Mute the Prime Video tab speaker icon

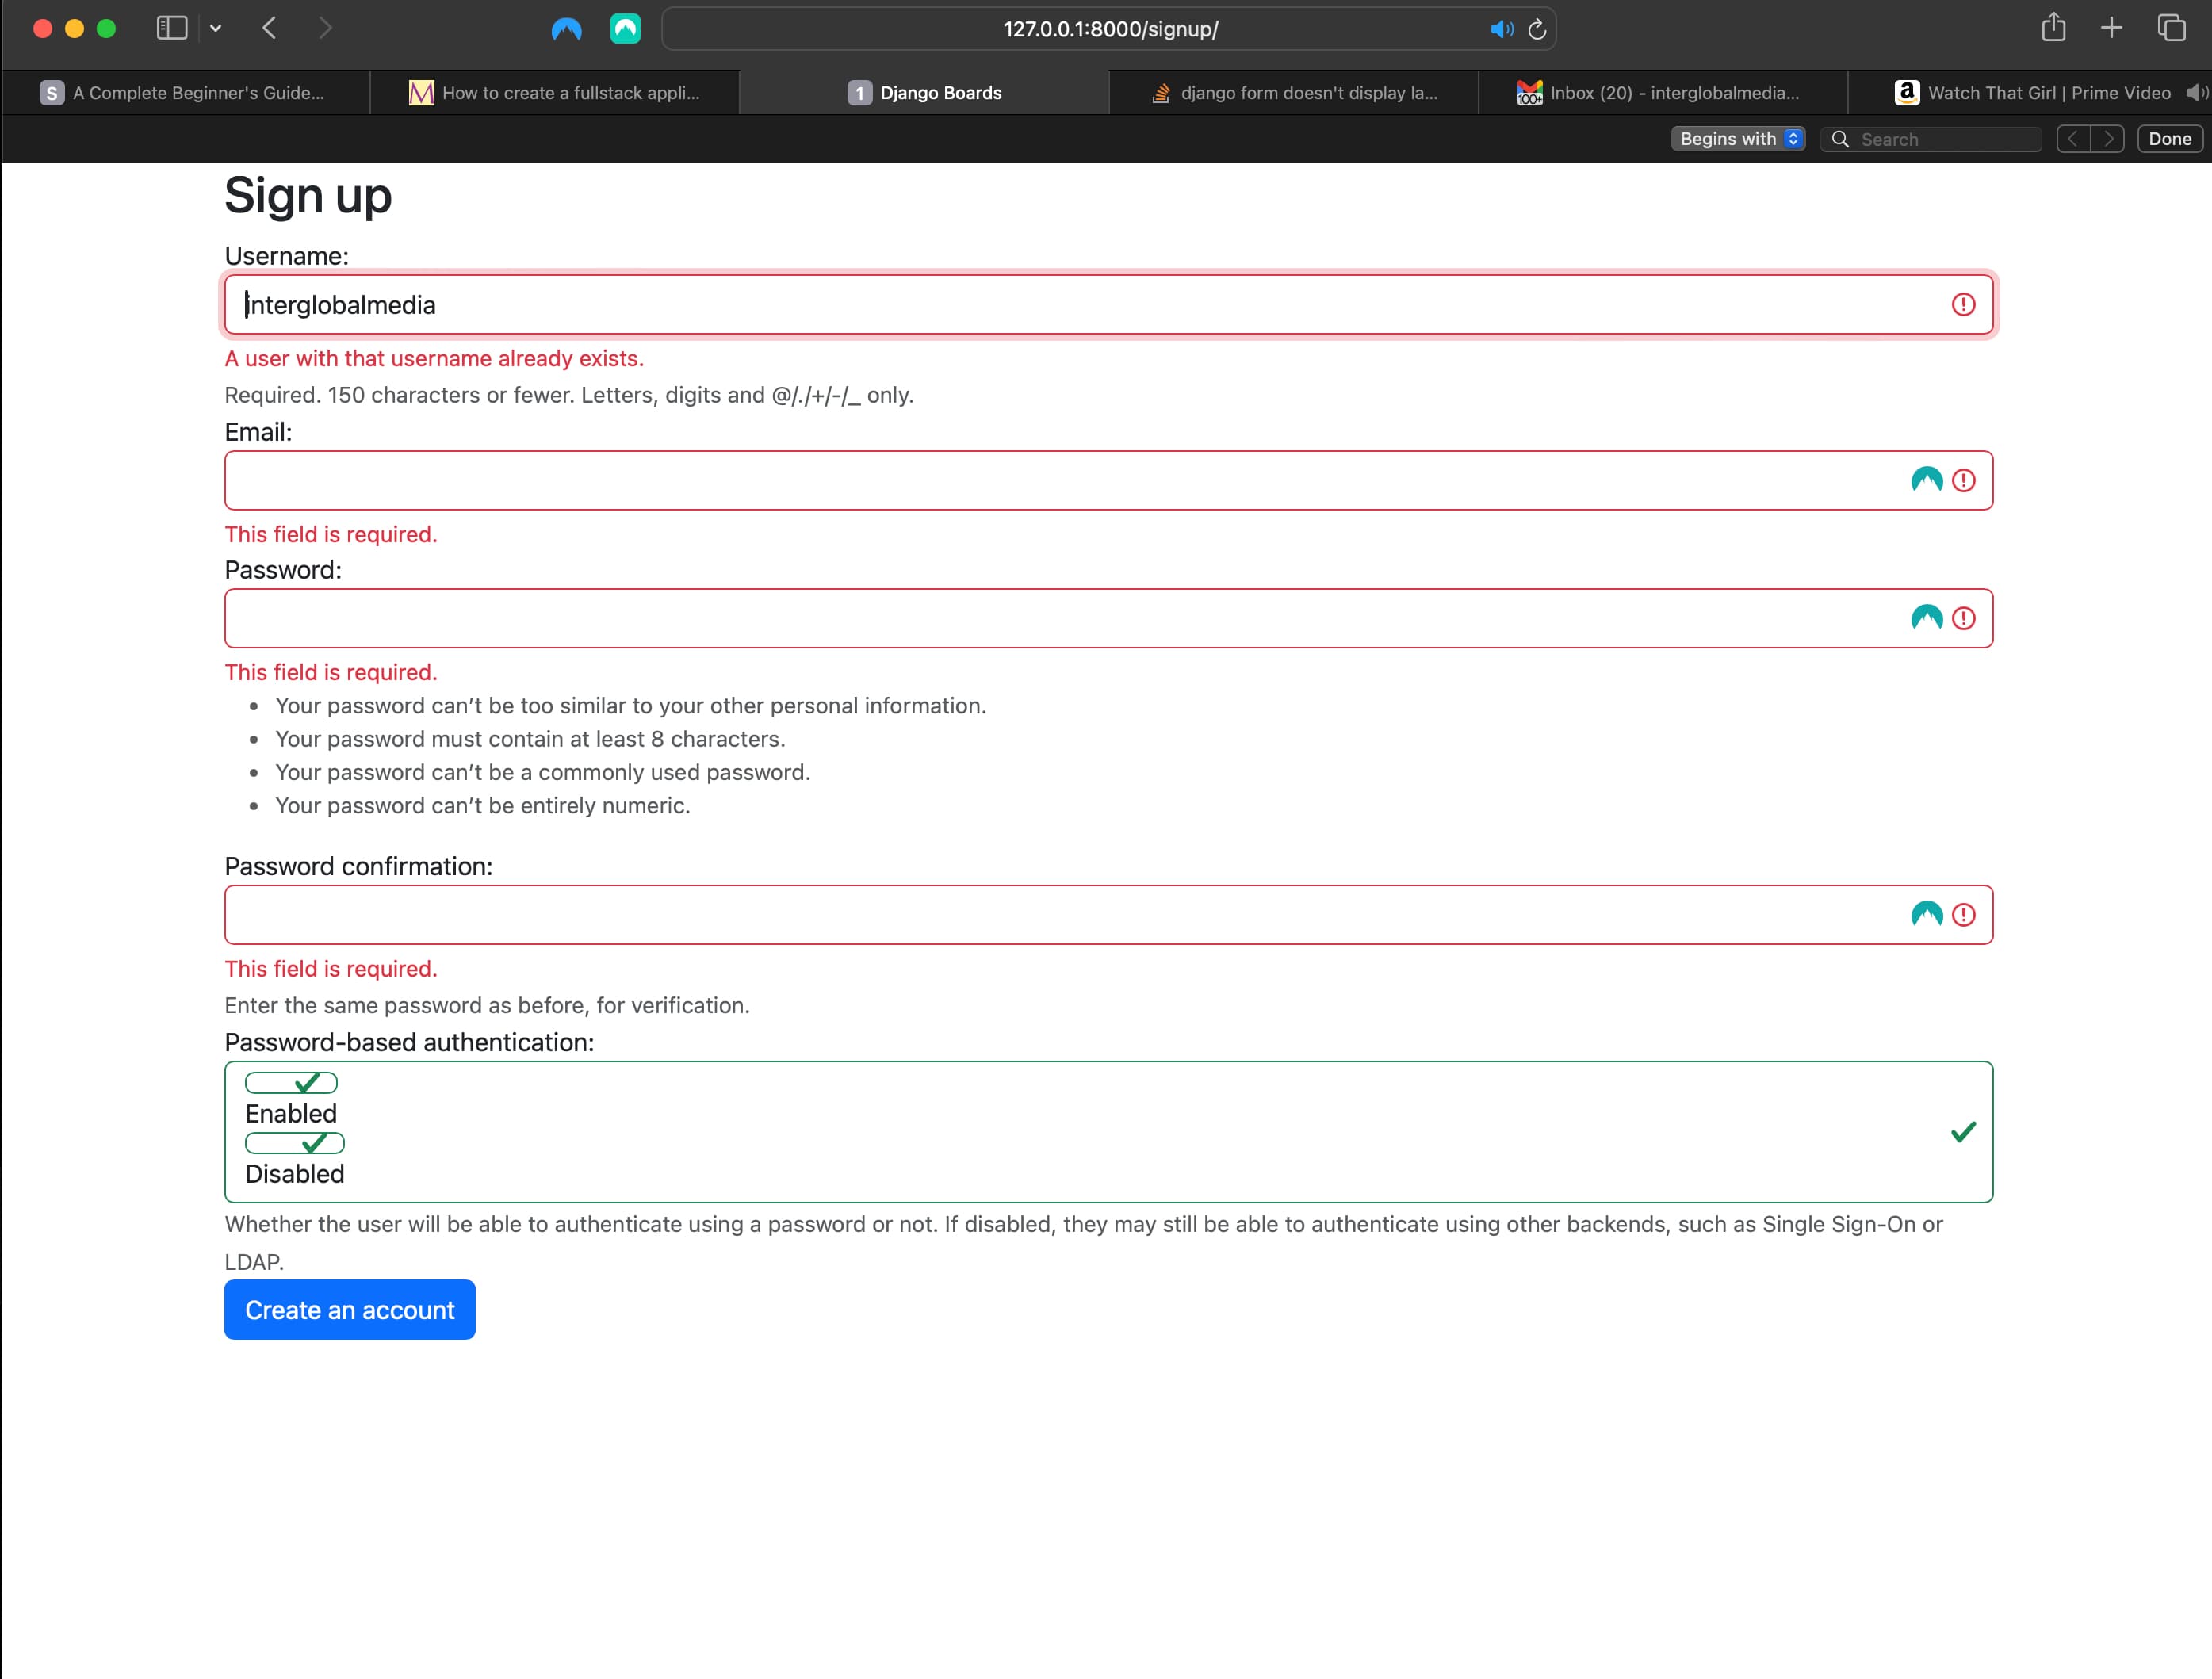pos(2195,93)
